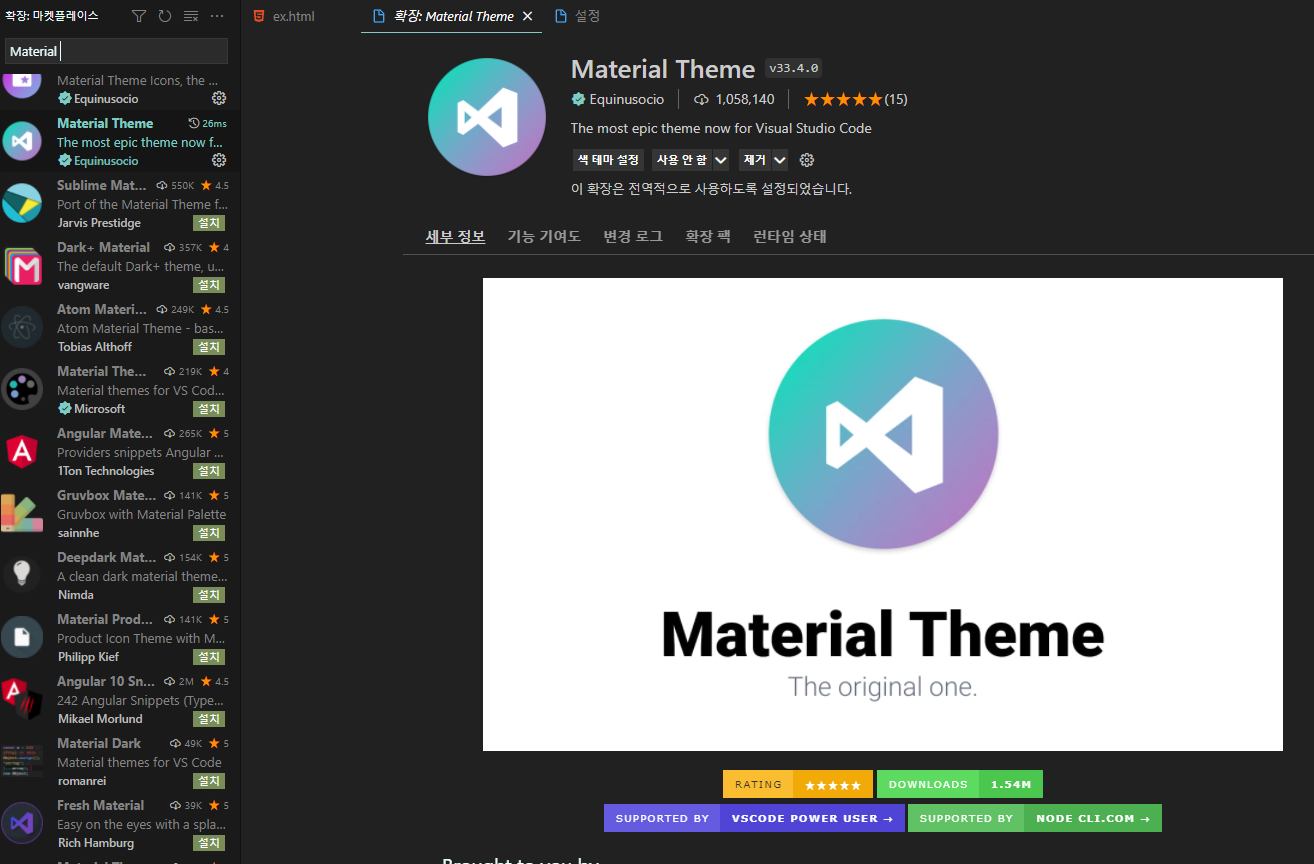This screenshot has height=864, width=1314.
Task: Install Atom Material Theme by Tobias Althoff
Action: click(209, 347)
